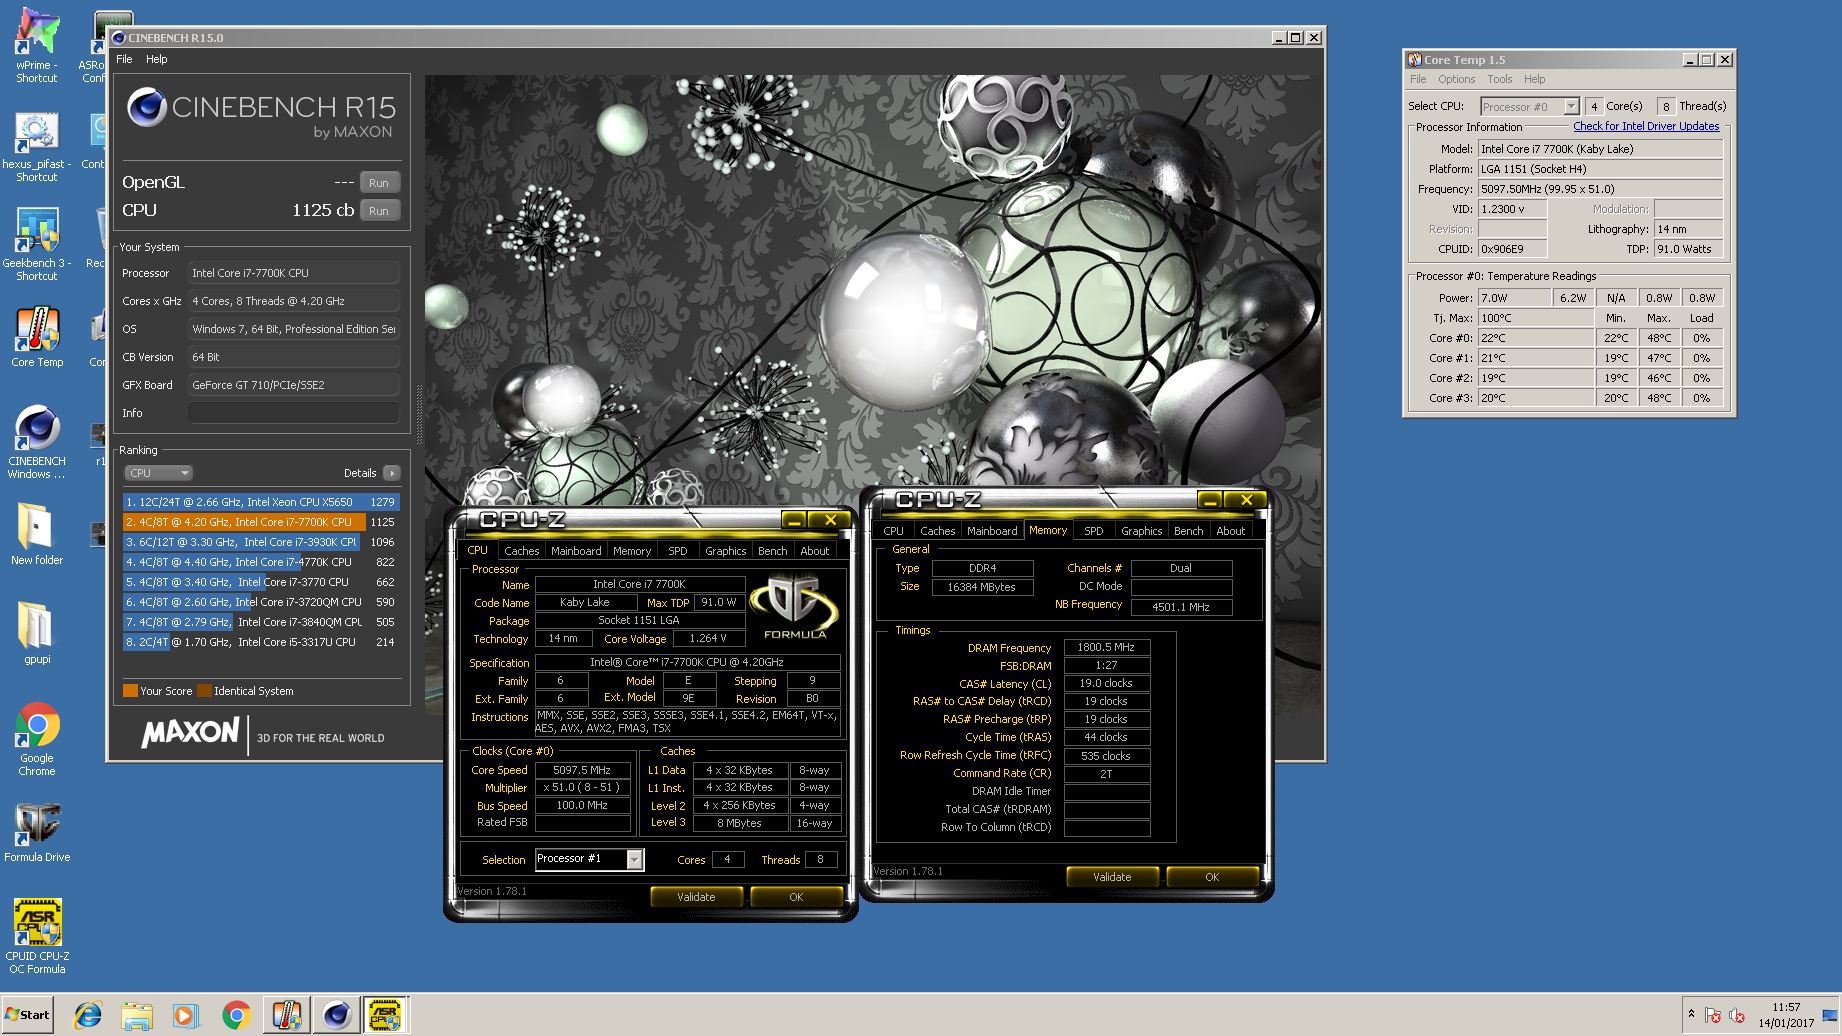This screenshot has height=1036, width=1842.
Task: Click the Chrome icon in taskbar
Action: click(236, 1015)
